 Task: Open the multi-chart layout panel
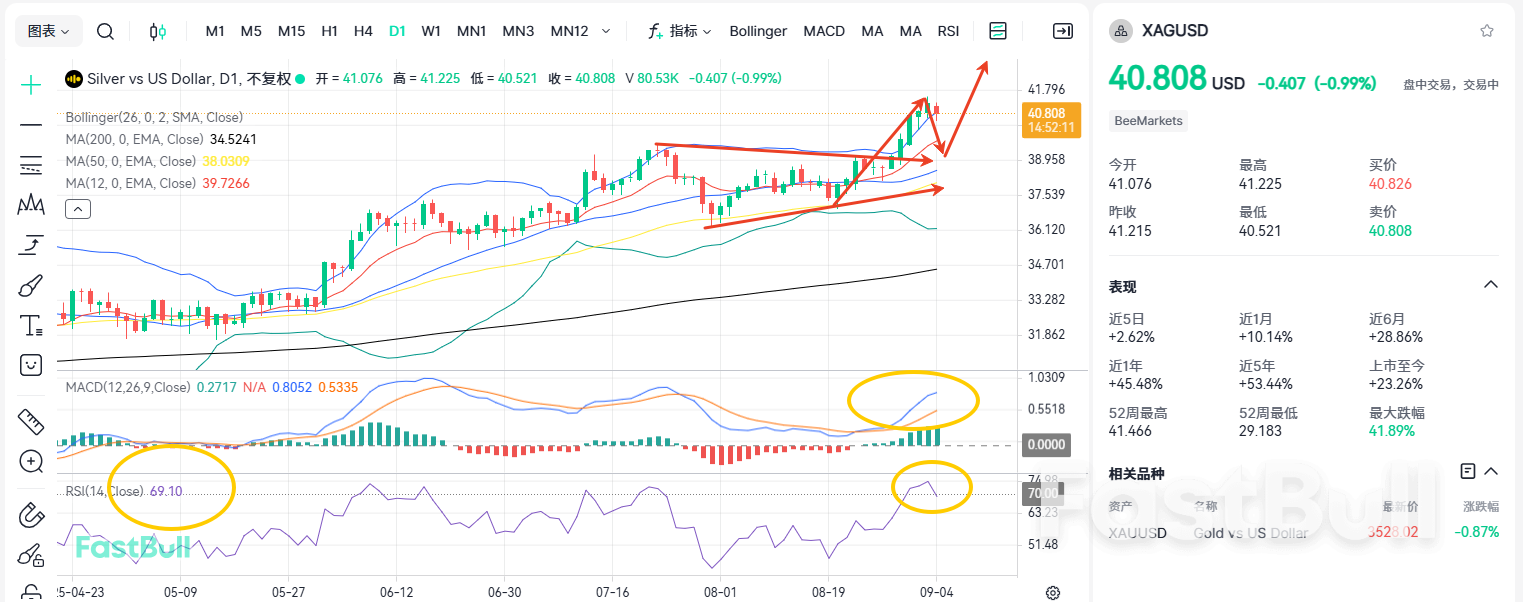[997, 31]
